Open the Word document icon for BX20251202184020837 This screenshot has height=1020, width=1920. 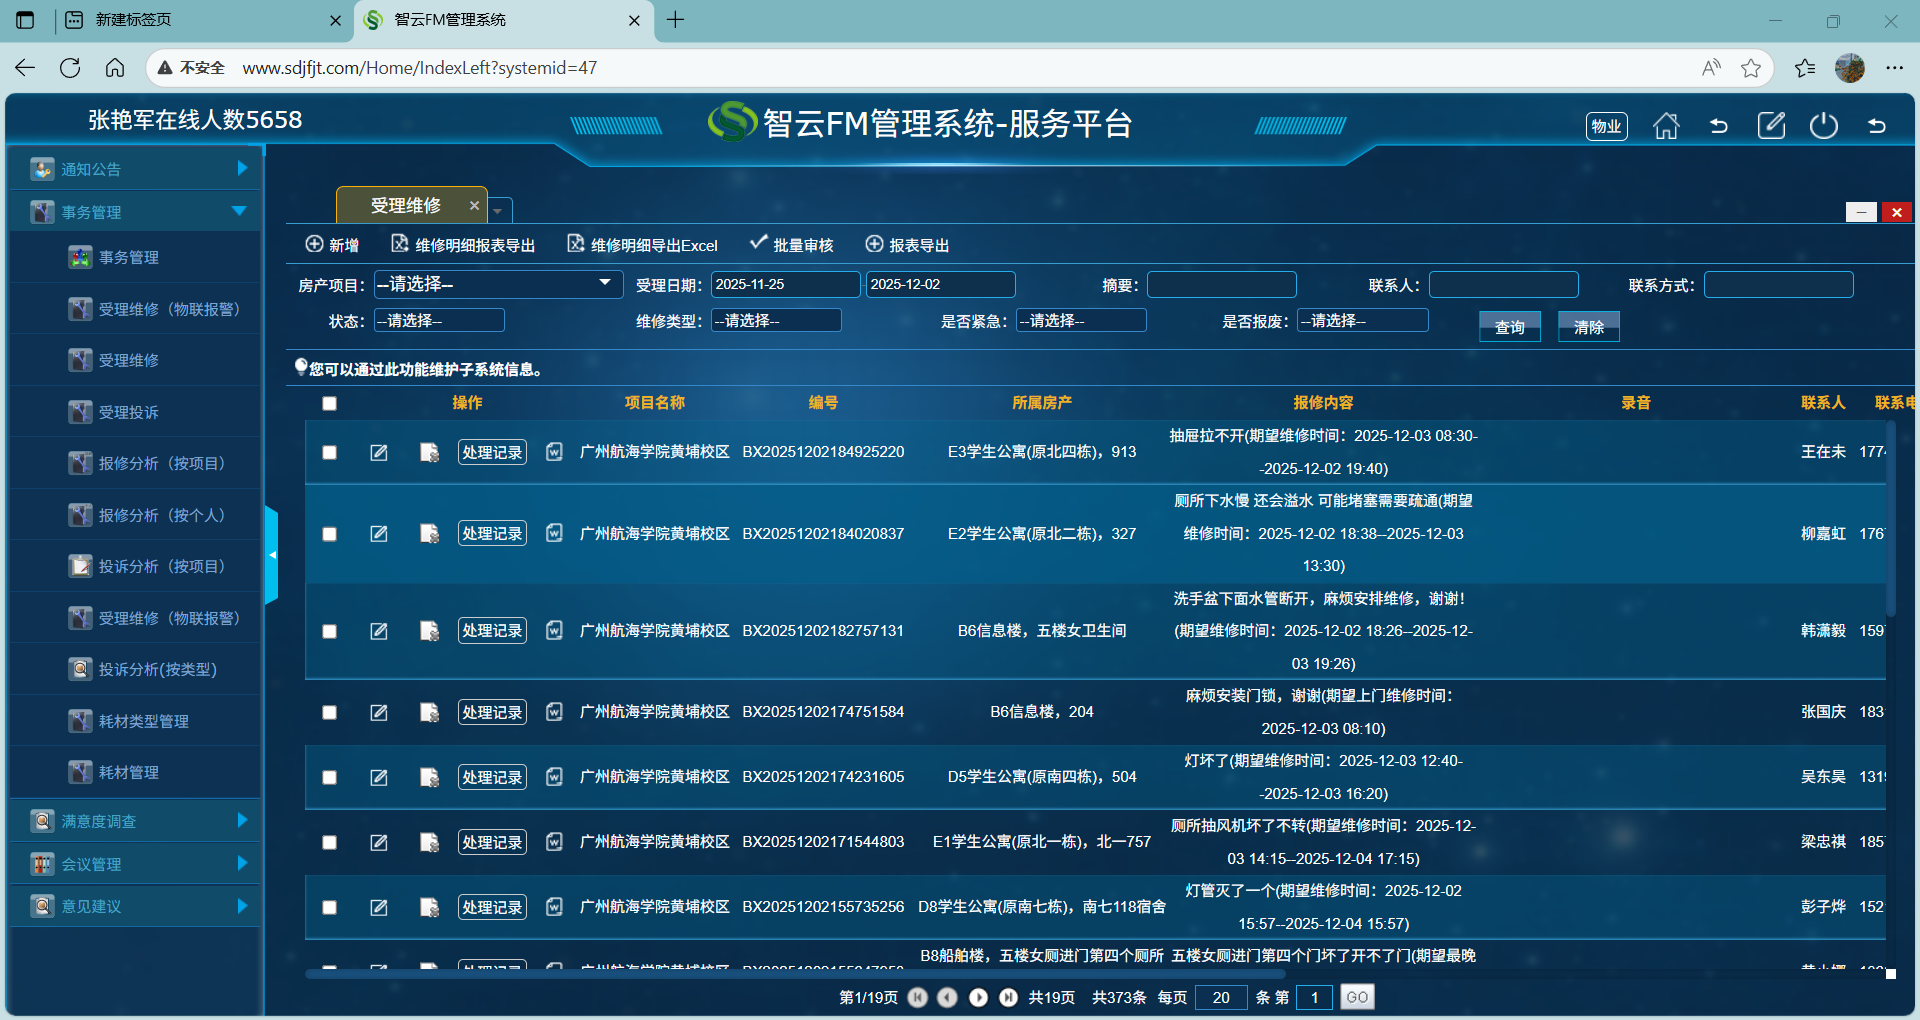pos(554,534)
